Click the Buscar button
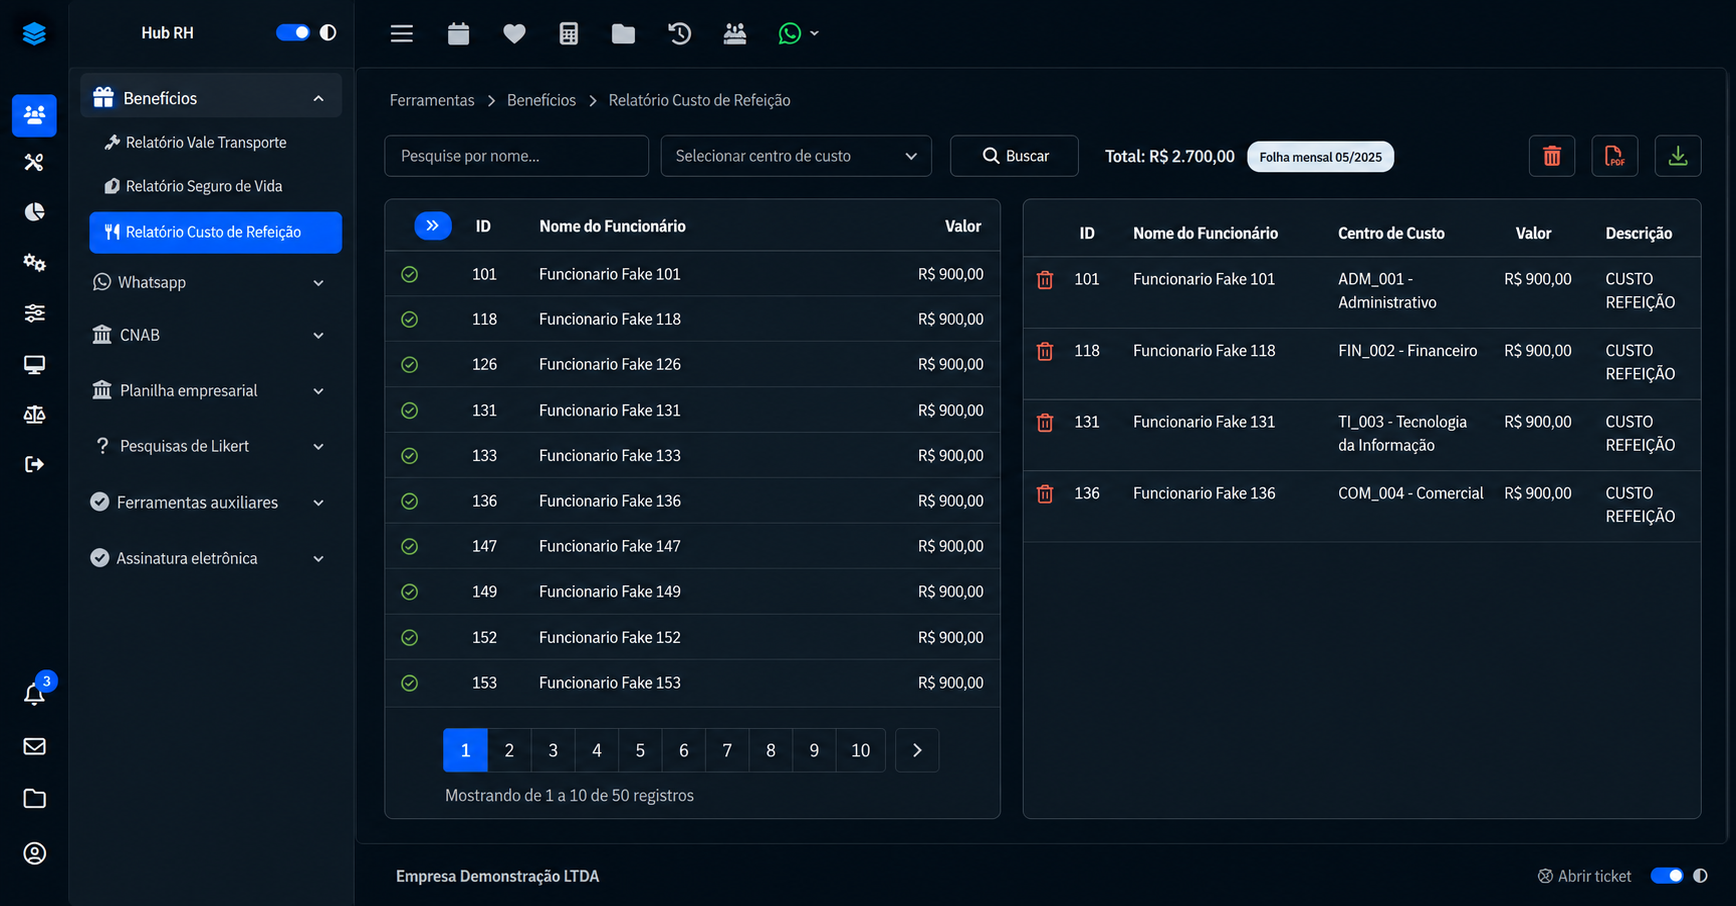This screenshot has height=906, width=1736. click(1014, 156)
